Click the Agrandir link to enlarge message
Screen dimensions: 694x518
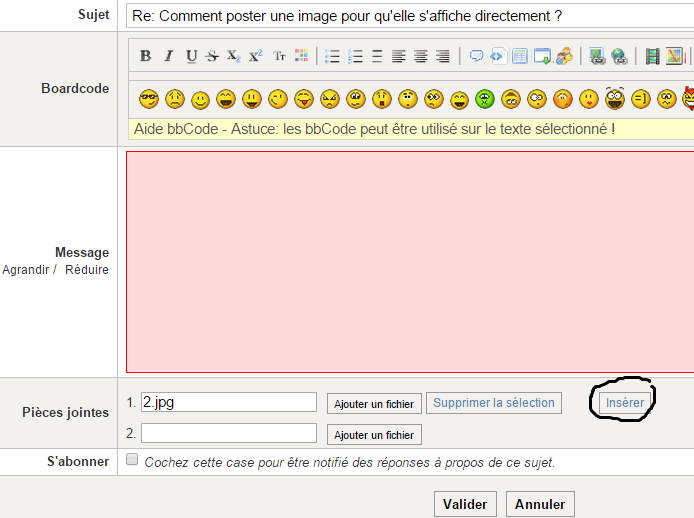pyautogui.click(x=26, y=270)
